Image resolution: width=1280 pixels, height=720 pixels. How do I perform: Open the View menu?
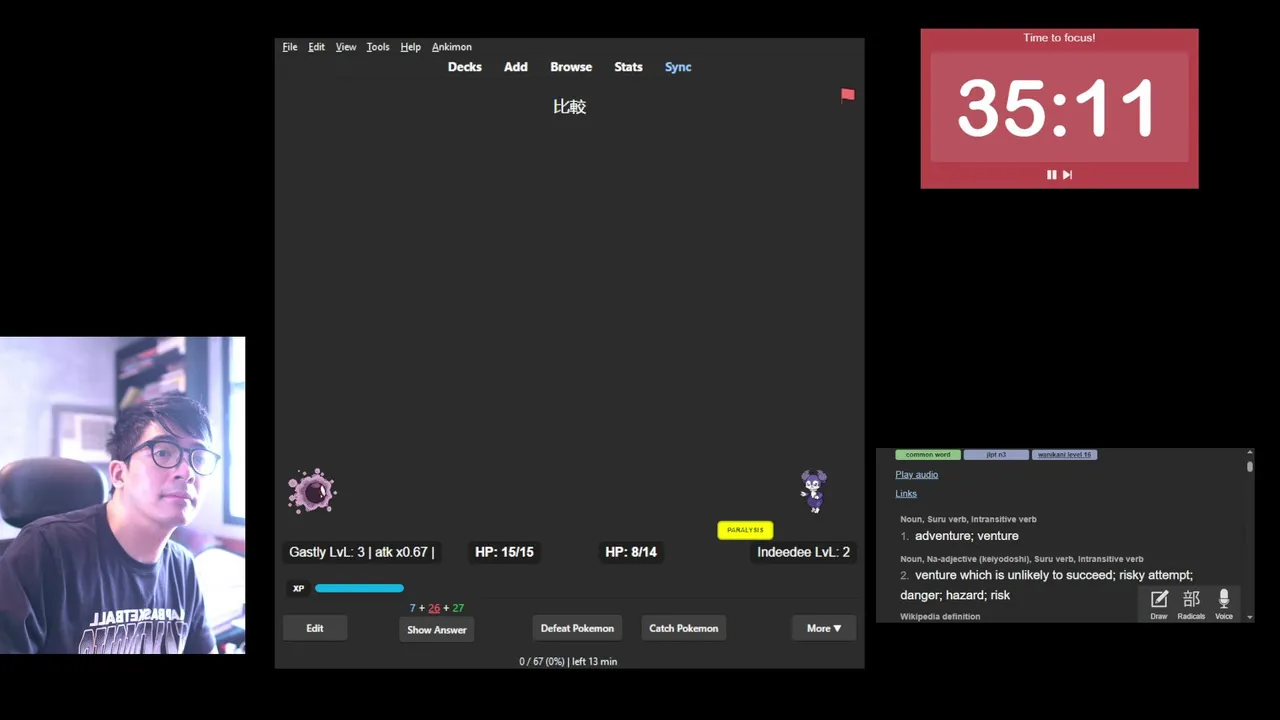click(346, 47)
